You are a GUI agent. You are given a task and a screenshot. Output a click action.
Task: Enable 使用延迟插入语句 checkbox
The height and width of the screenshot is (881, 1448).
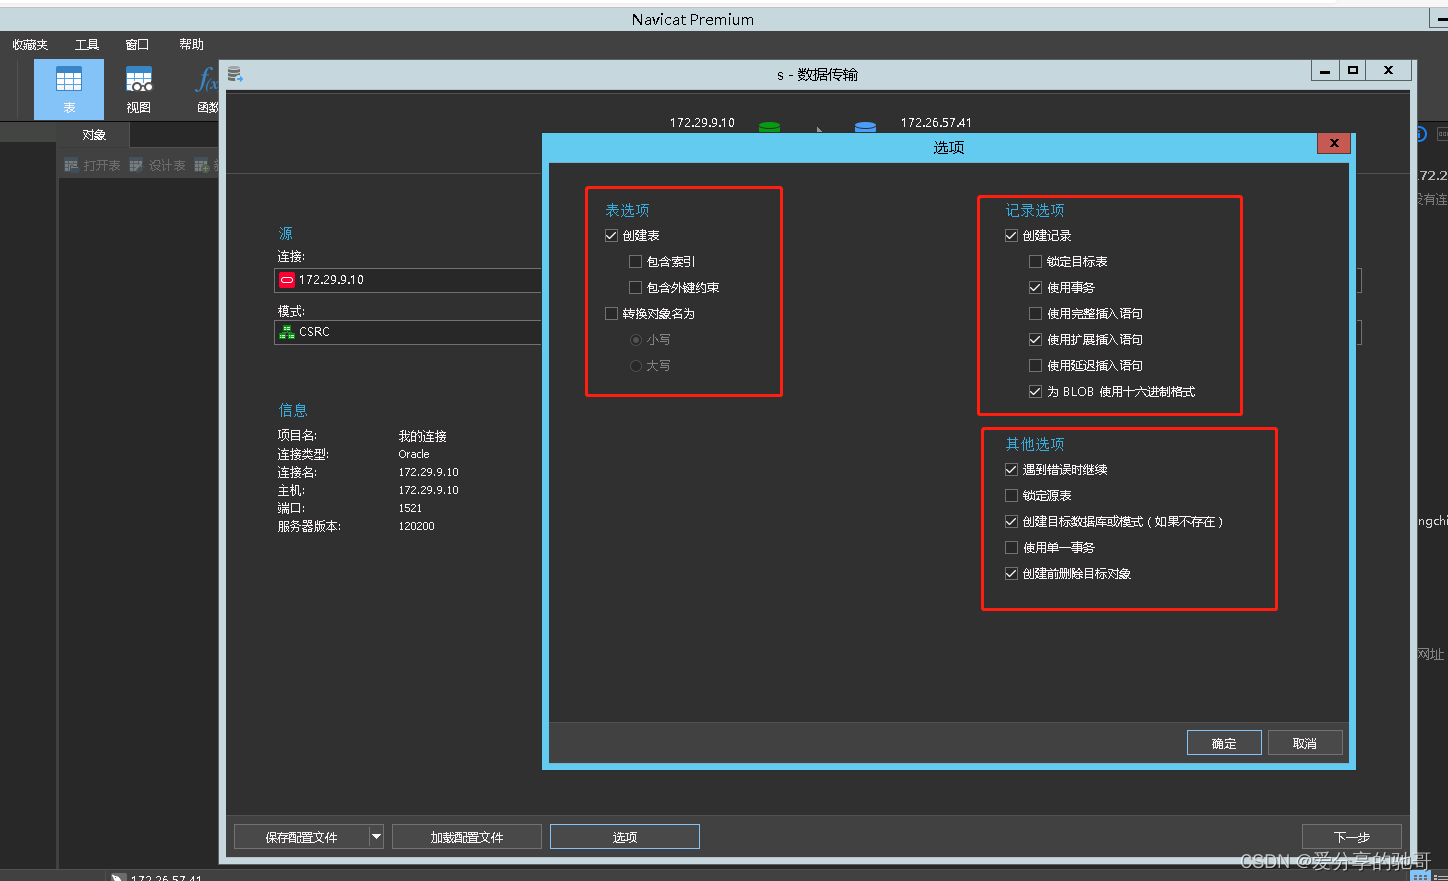point(1035,366)
